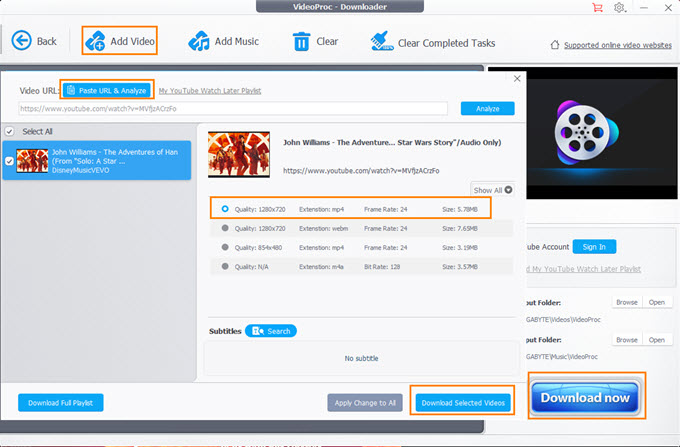Image resolution: width=680 pixels, height=447 pixels.
Task: Click the 'Size: 7.65MB' value
Action: (x=460, y=228)
